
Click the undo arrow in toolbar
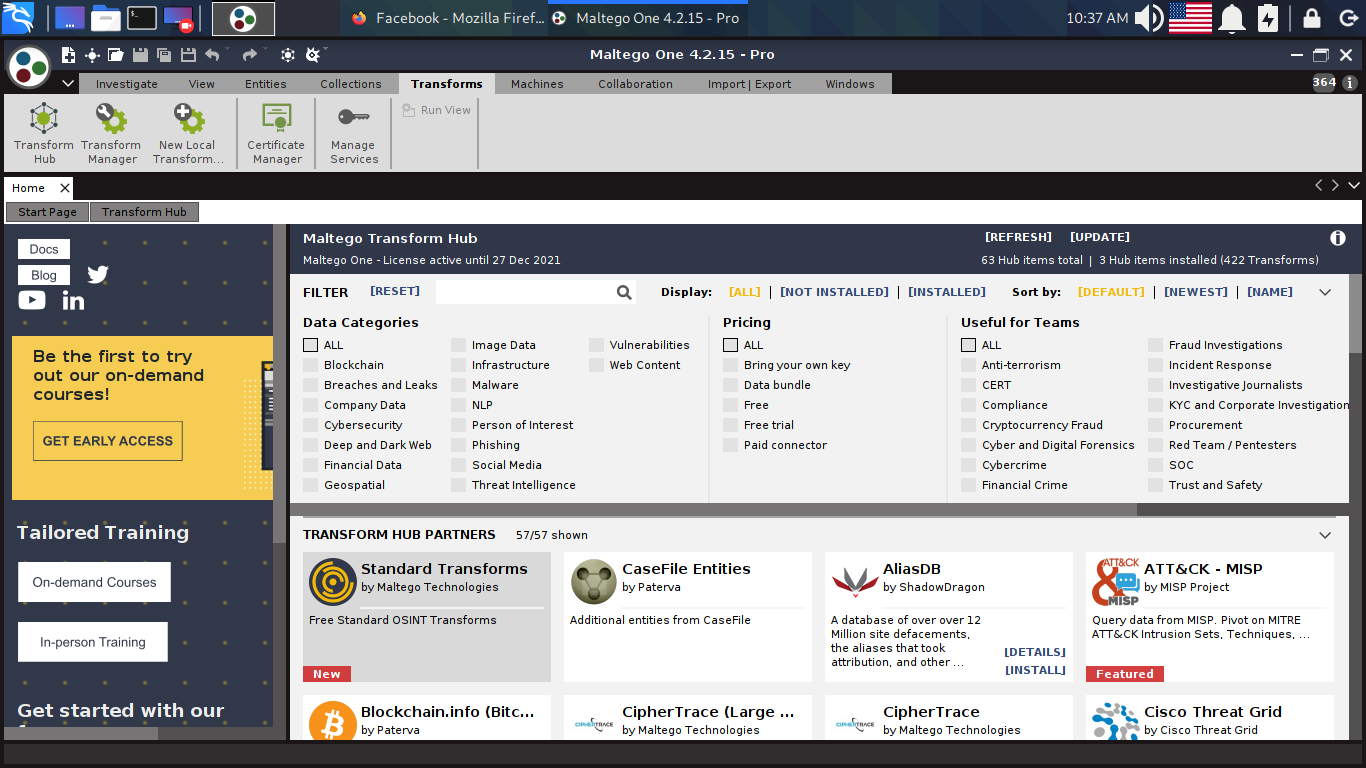click(212, 55)
